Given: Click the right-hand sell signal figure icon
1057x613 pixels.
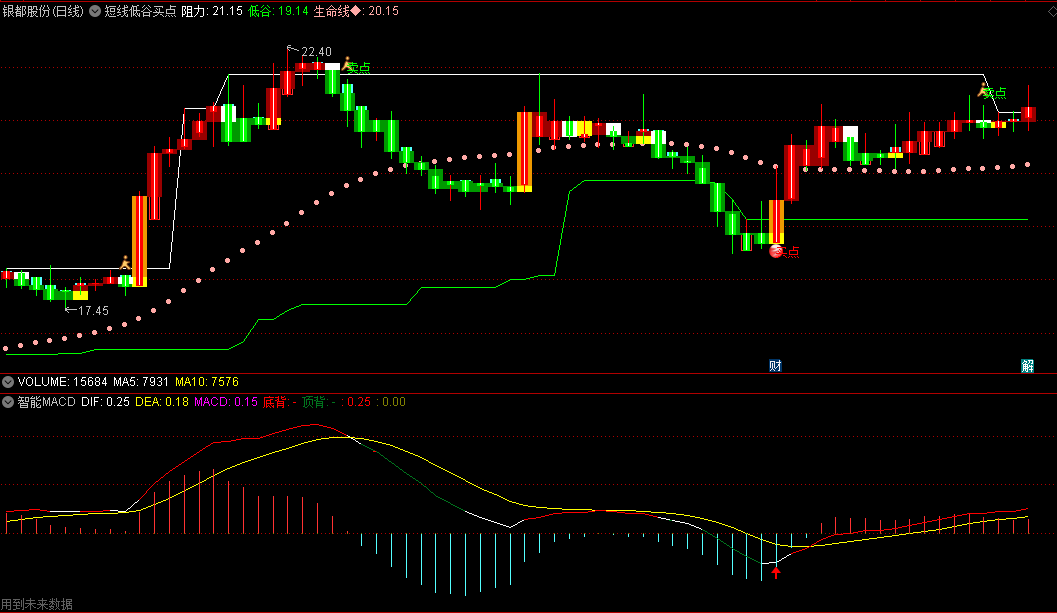Looking at the screenshot, I should coord(984,89).
